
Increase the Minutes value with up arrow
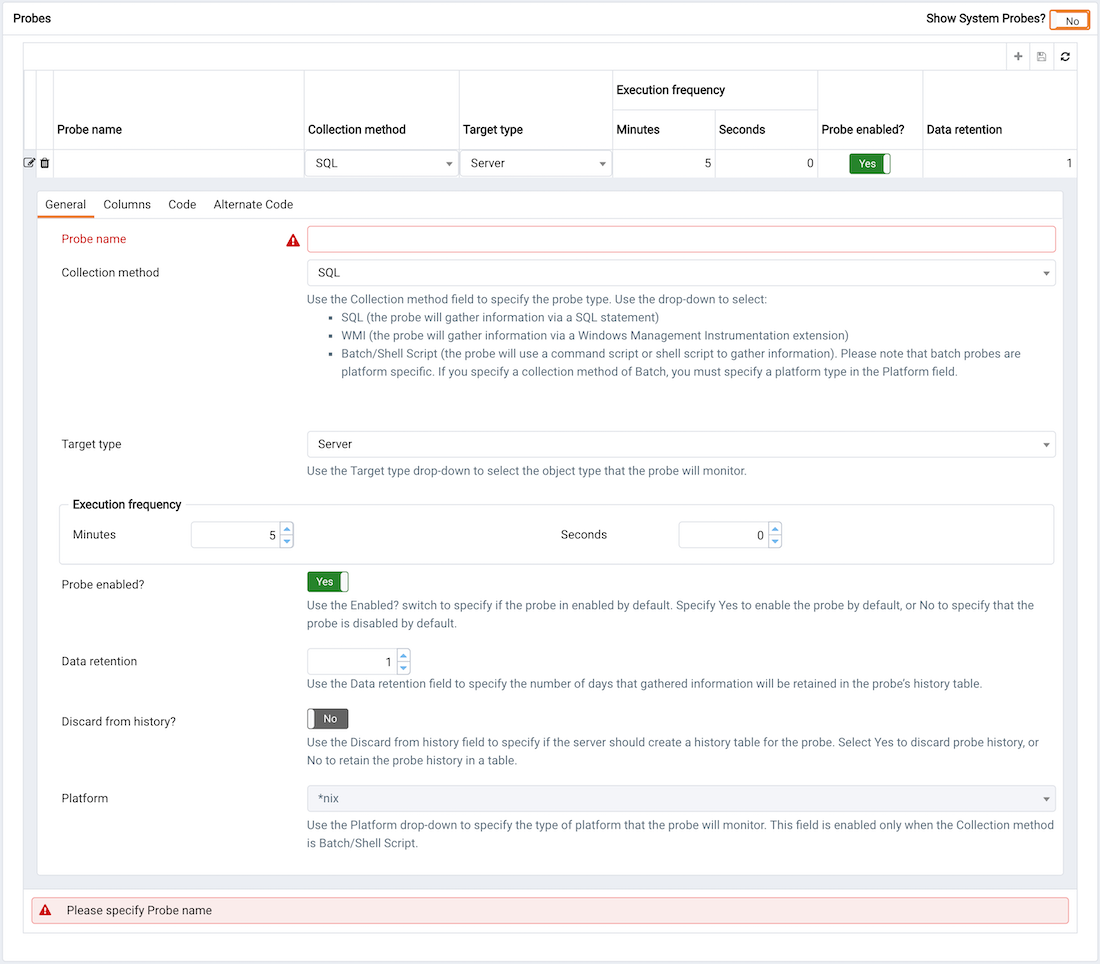(287, 529)
